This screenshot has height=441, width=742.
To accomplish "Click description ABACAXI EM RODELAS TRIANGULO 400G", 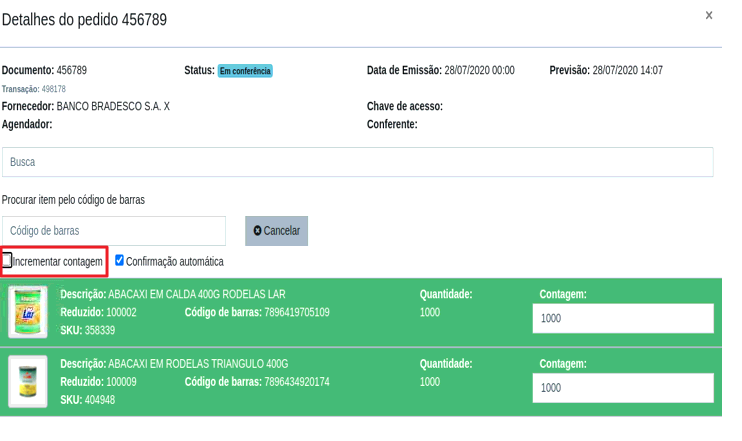I will [x=198, y=364].
